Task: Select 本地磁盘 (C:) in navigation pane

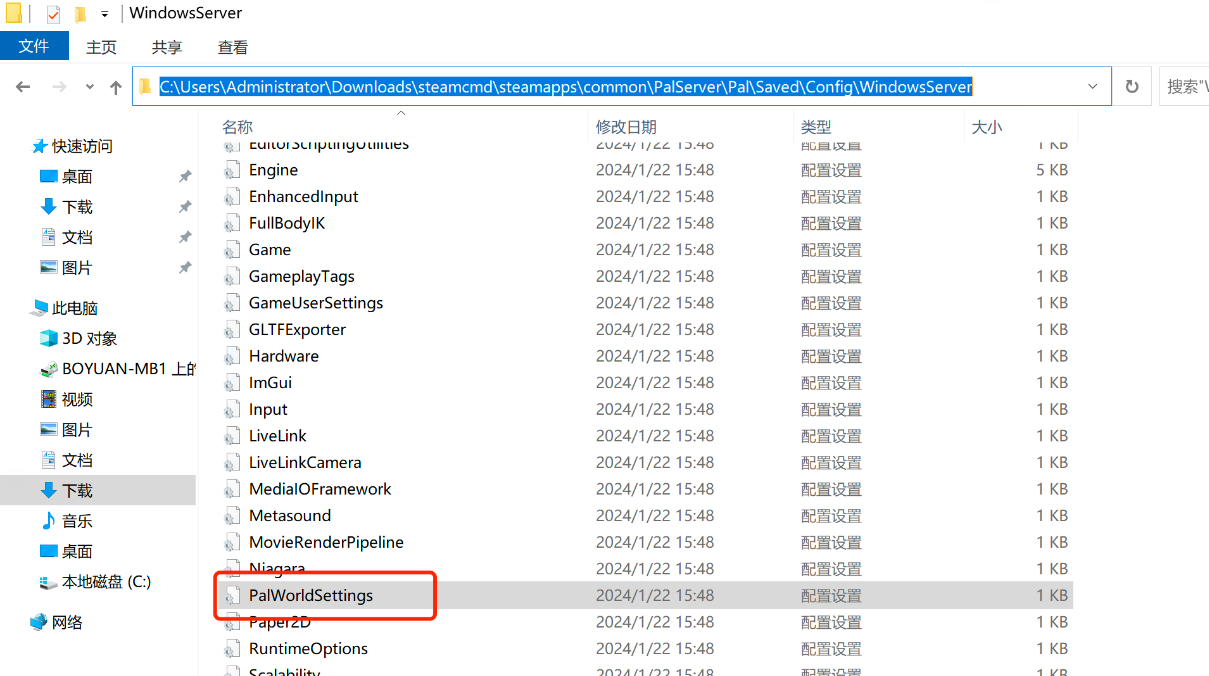Action: point(106,582)
